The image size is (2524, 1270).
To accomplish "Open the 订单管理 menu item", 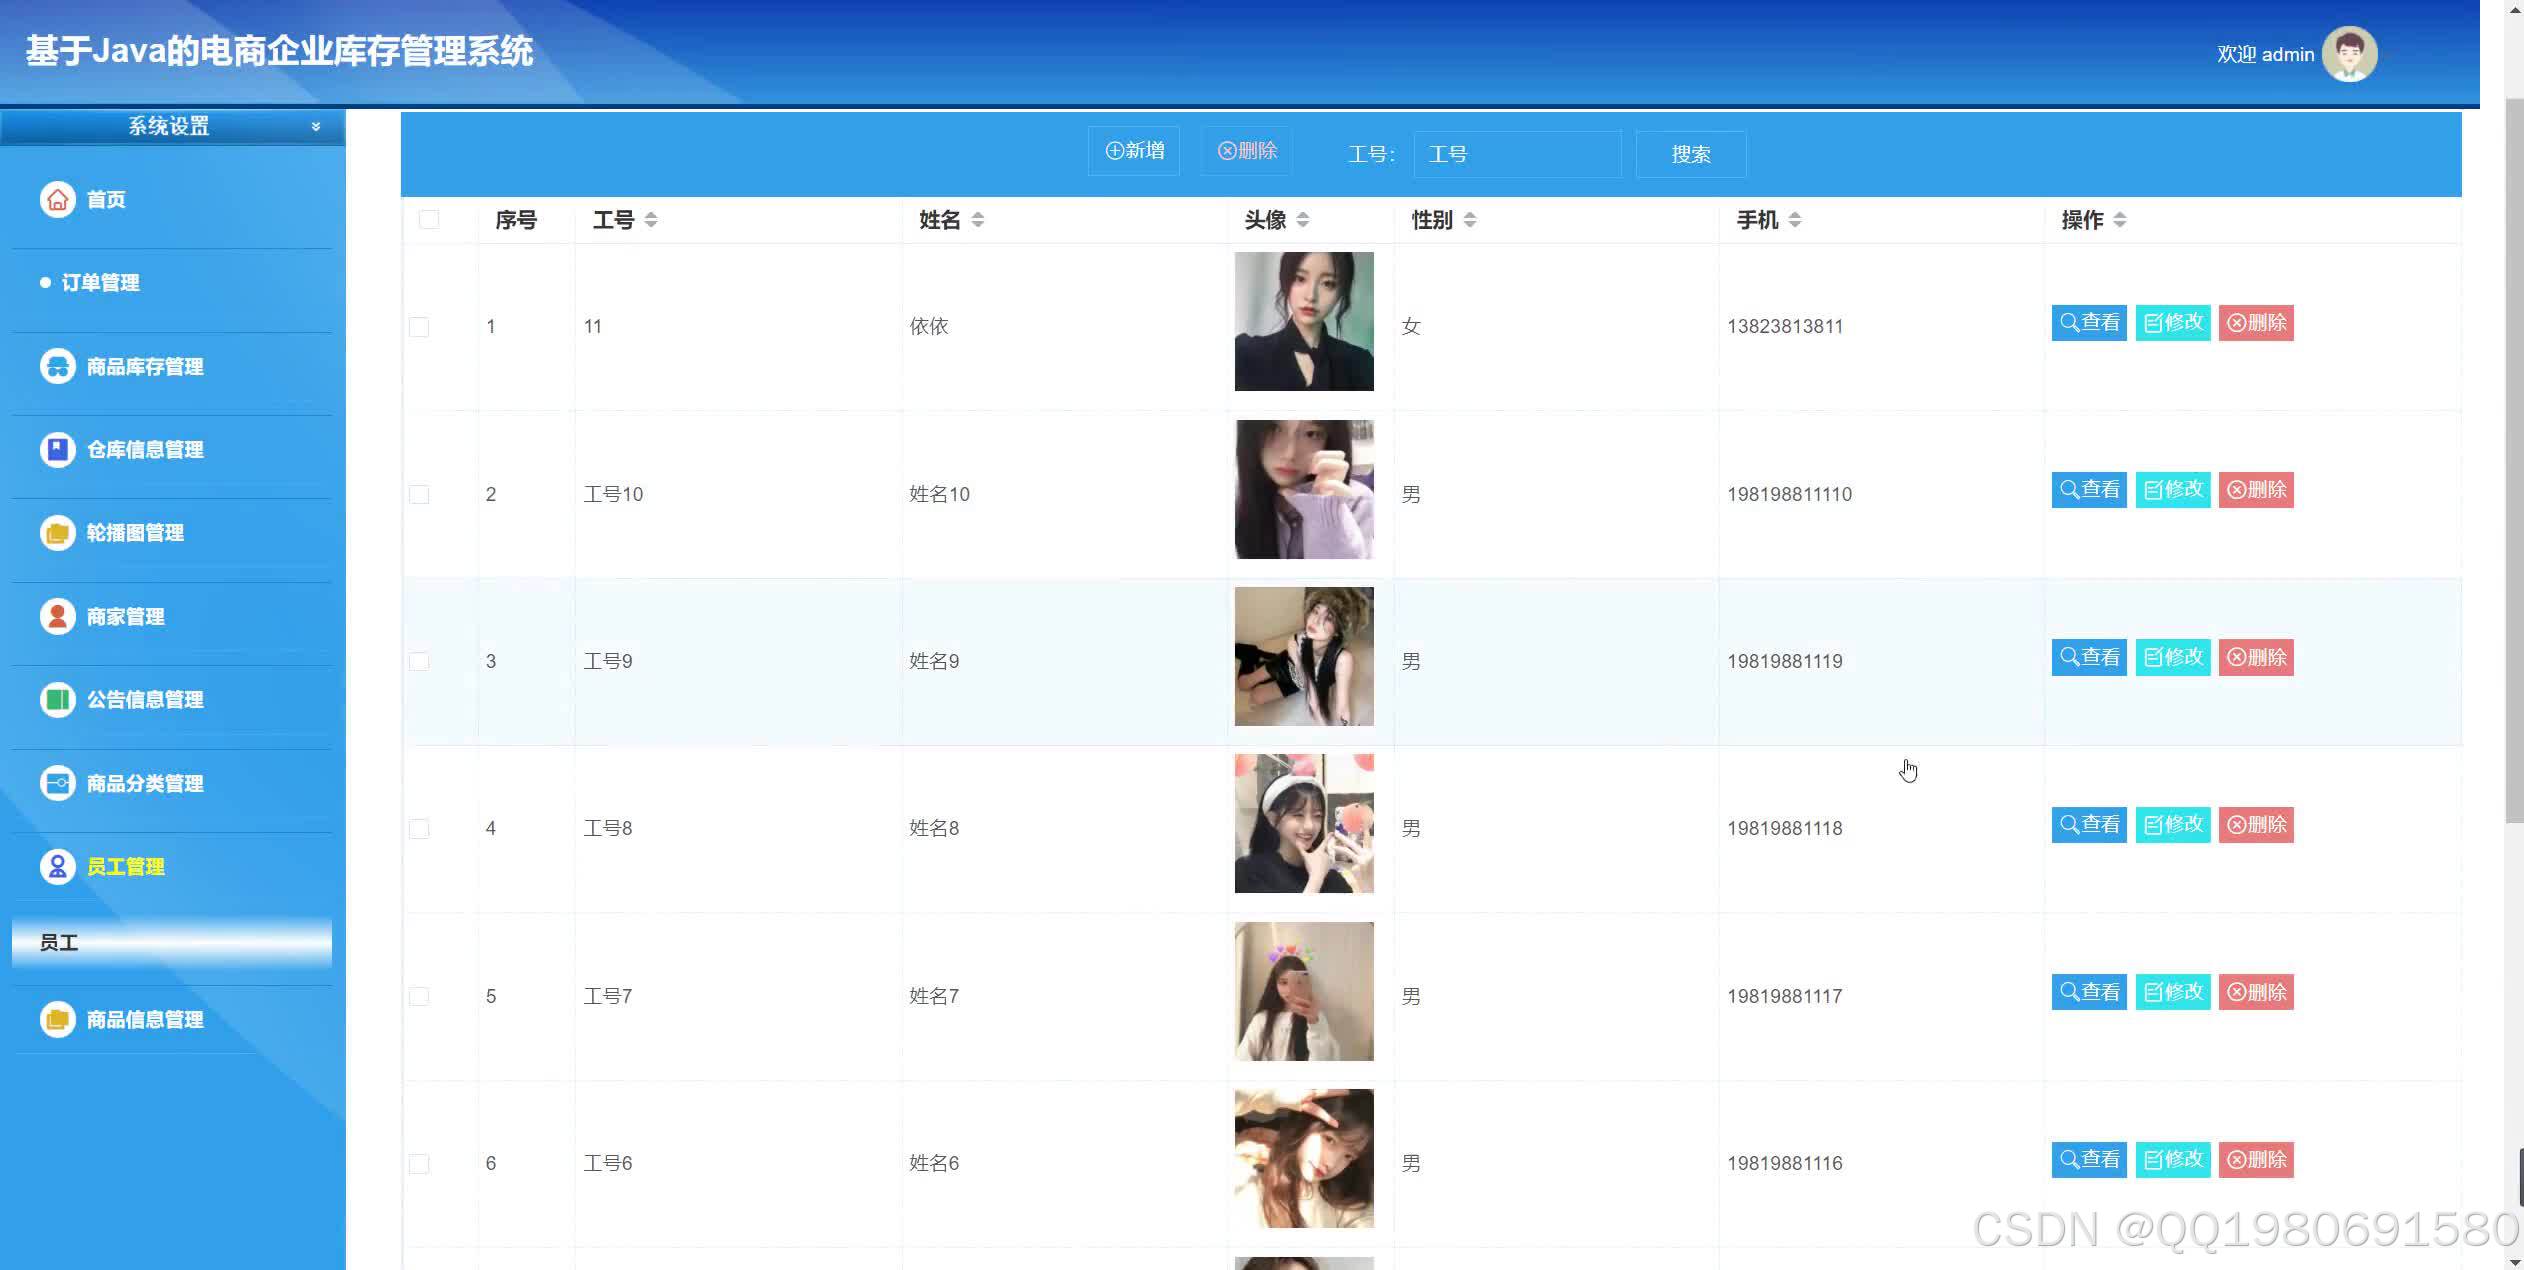I will [x=100, y=282].
